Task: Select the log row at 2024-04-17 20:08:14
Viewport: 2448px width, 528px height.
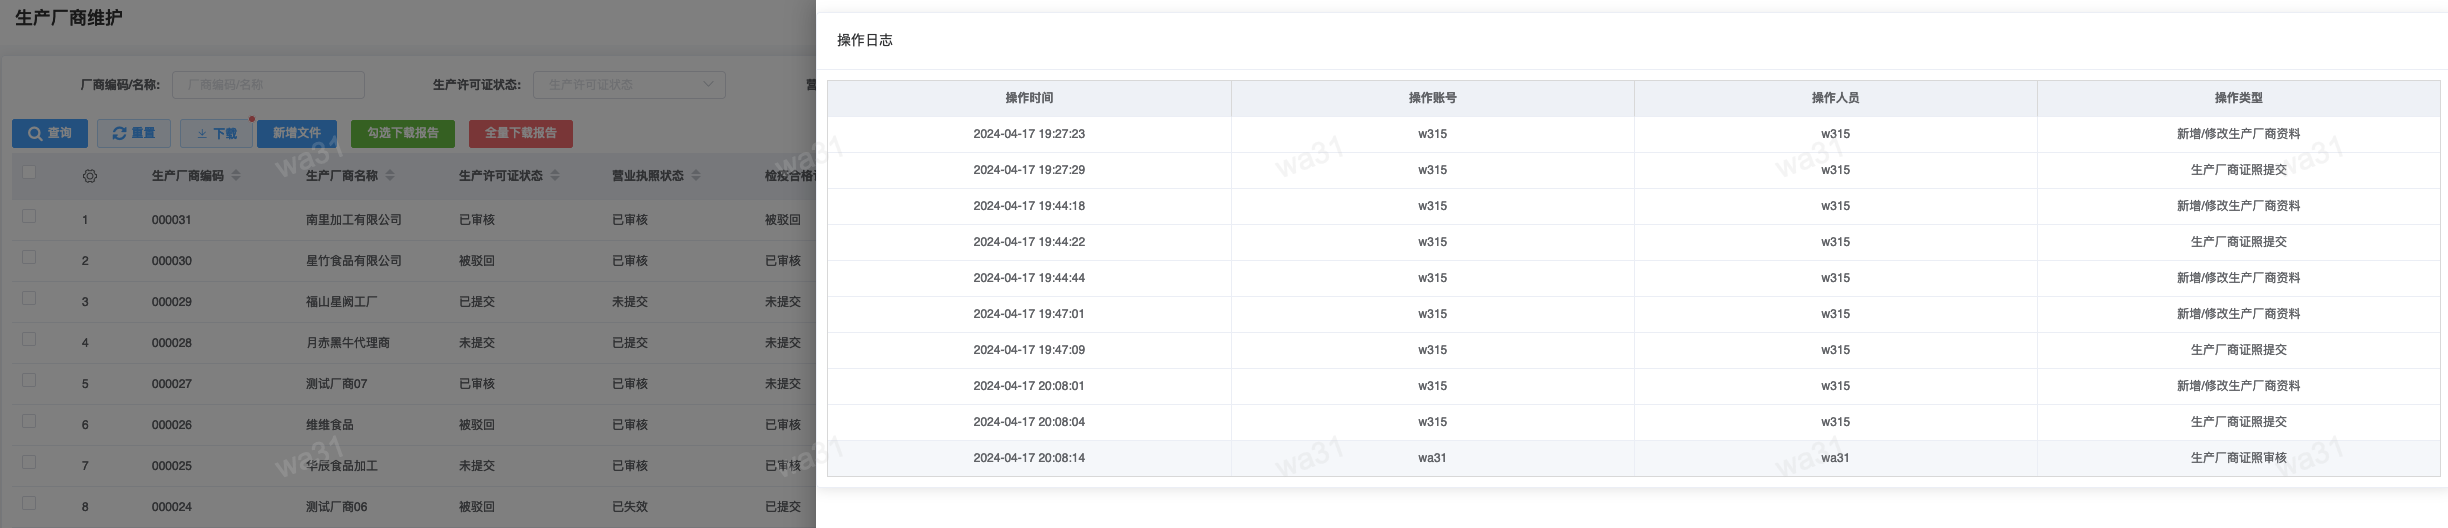Action: pyautogui.click(x=1029, y=458)
